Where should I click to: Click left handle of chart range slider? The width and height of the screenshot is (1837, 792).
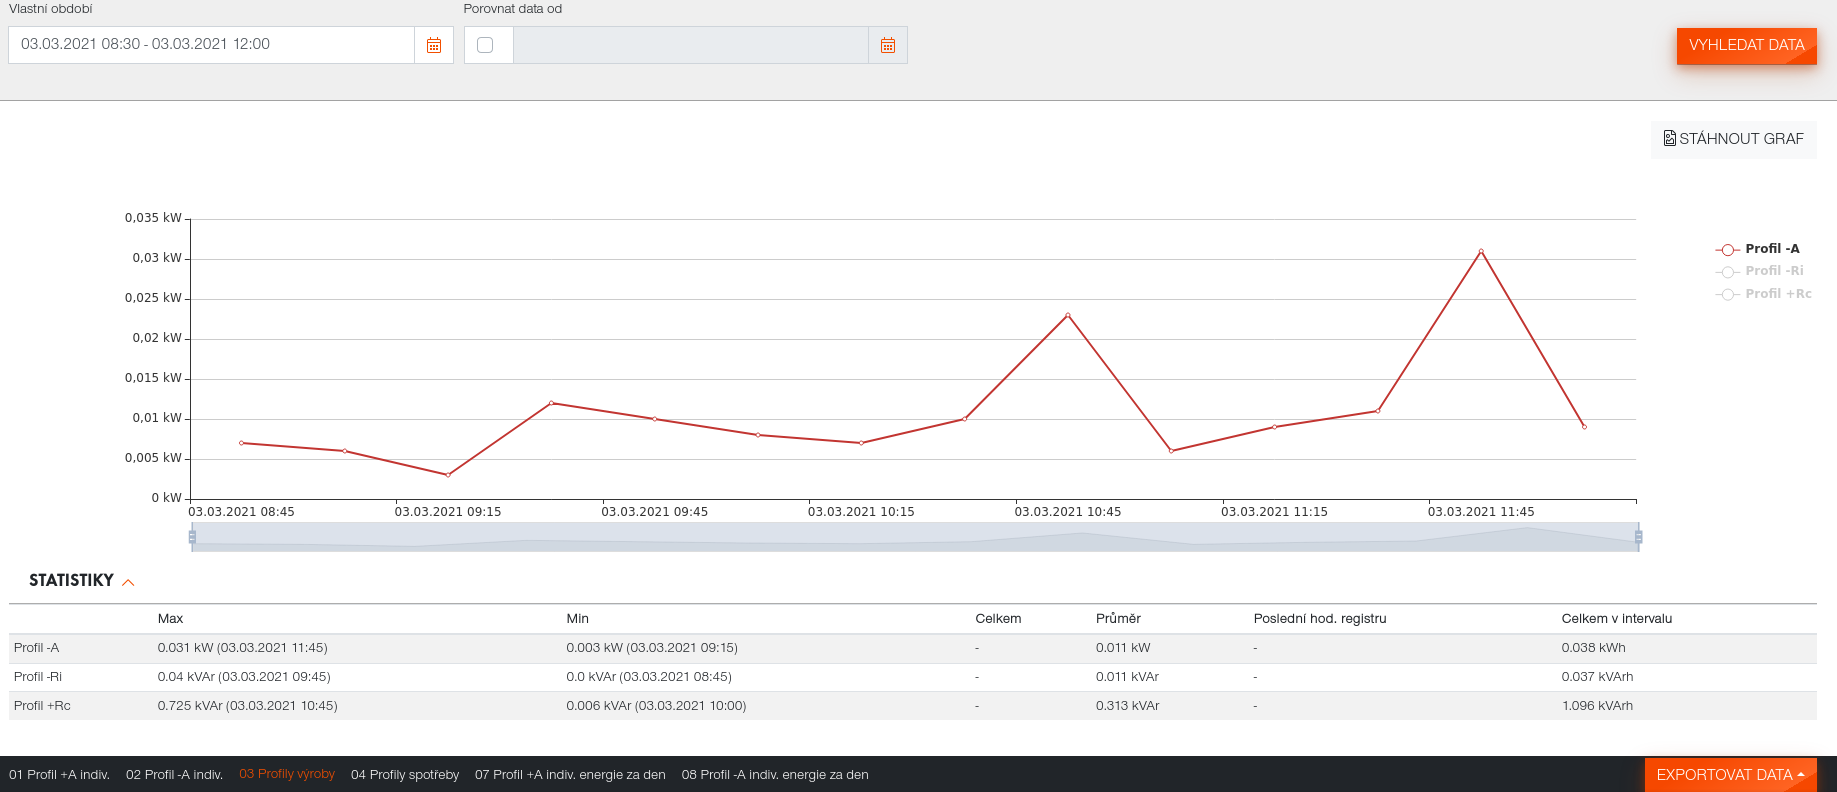point(192,537)
